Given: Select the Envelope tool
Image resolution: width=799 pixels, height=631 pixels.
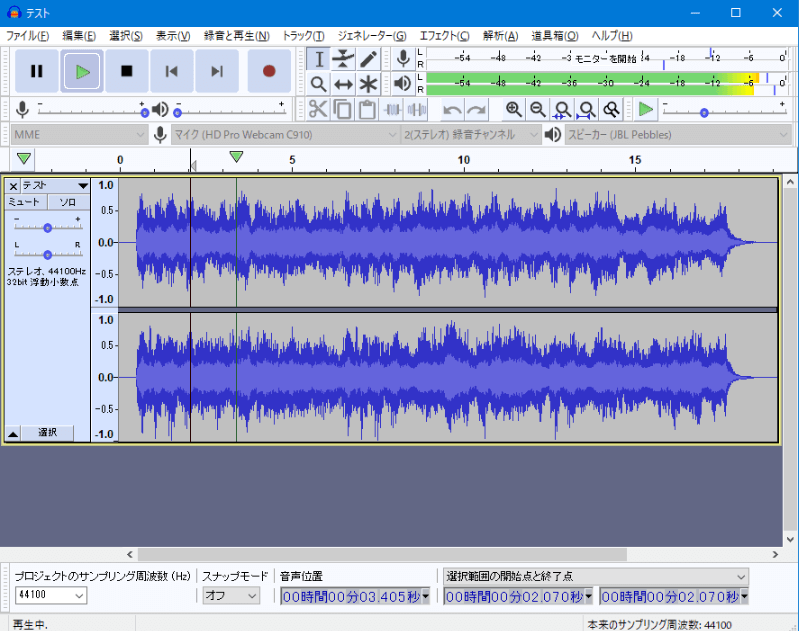Looking at the screenshot, I should tap(343, 59).
